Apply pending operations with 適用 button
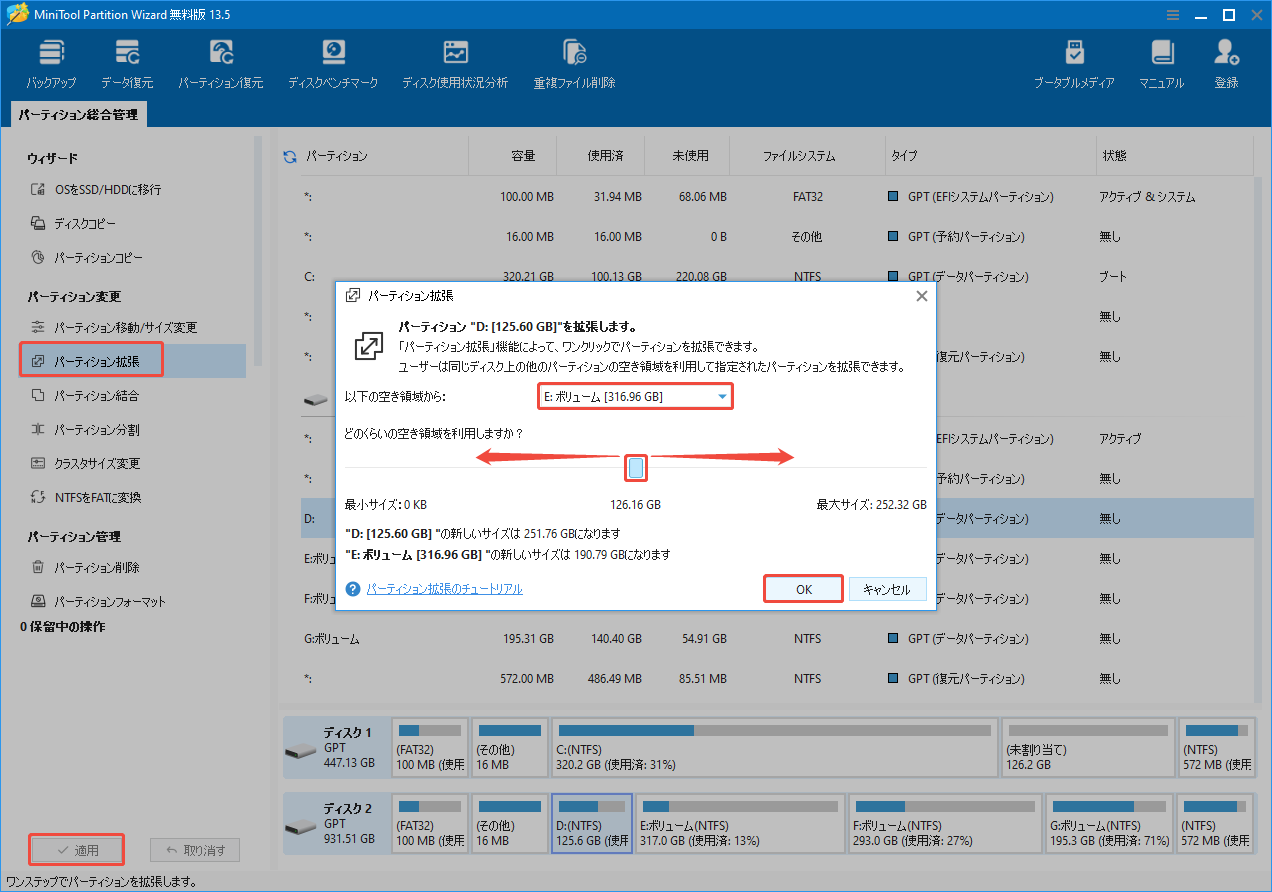Screen dimensions: 1272x892 (76, 849)
